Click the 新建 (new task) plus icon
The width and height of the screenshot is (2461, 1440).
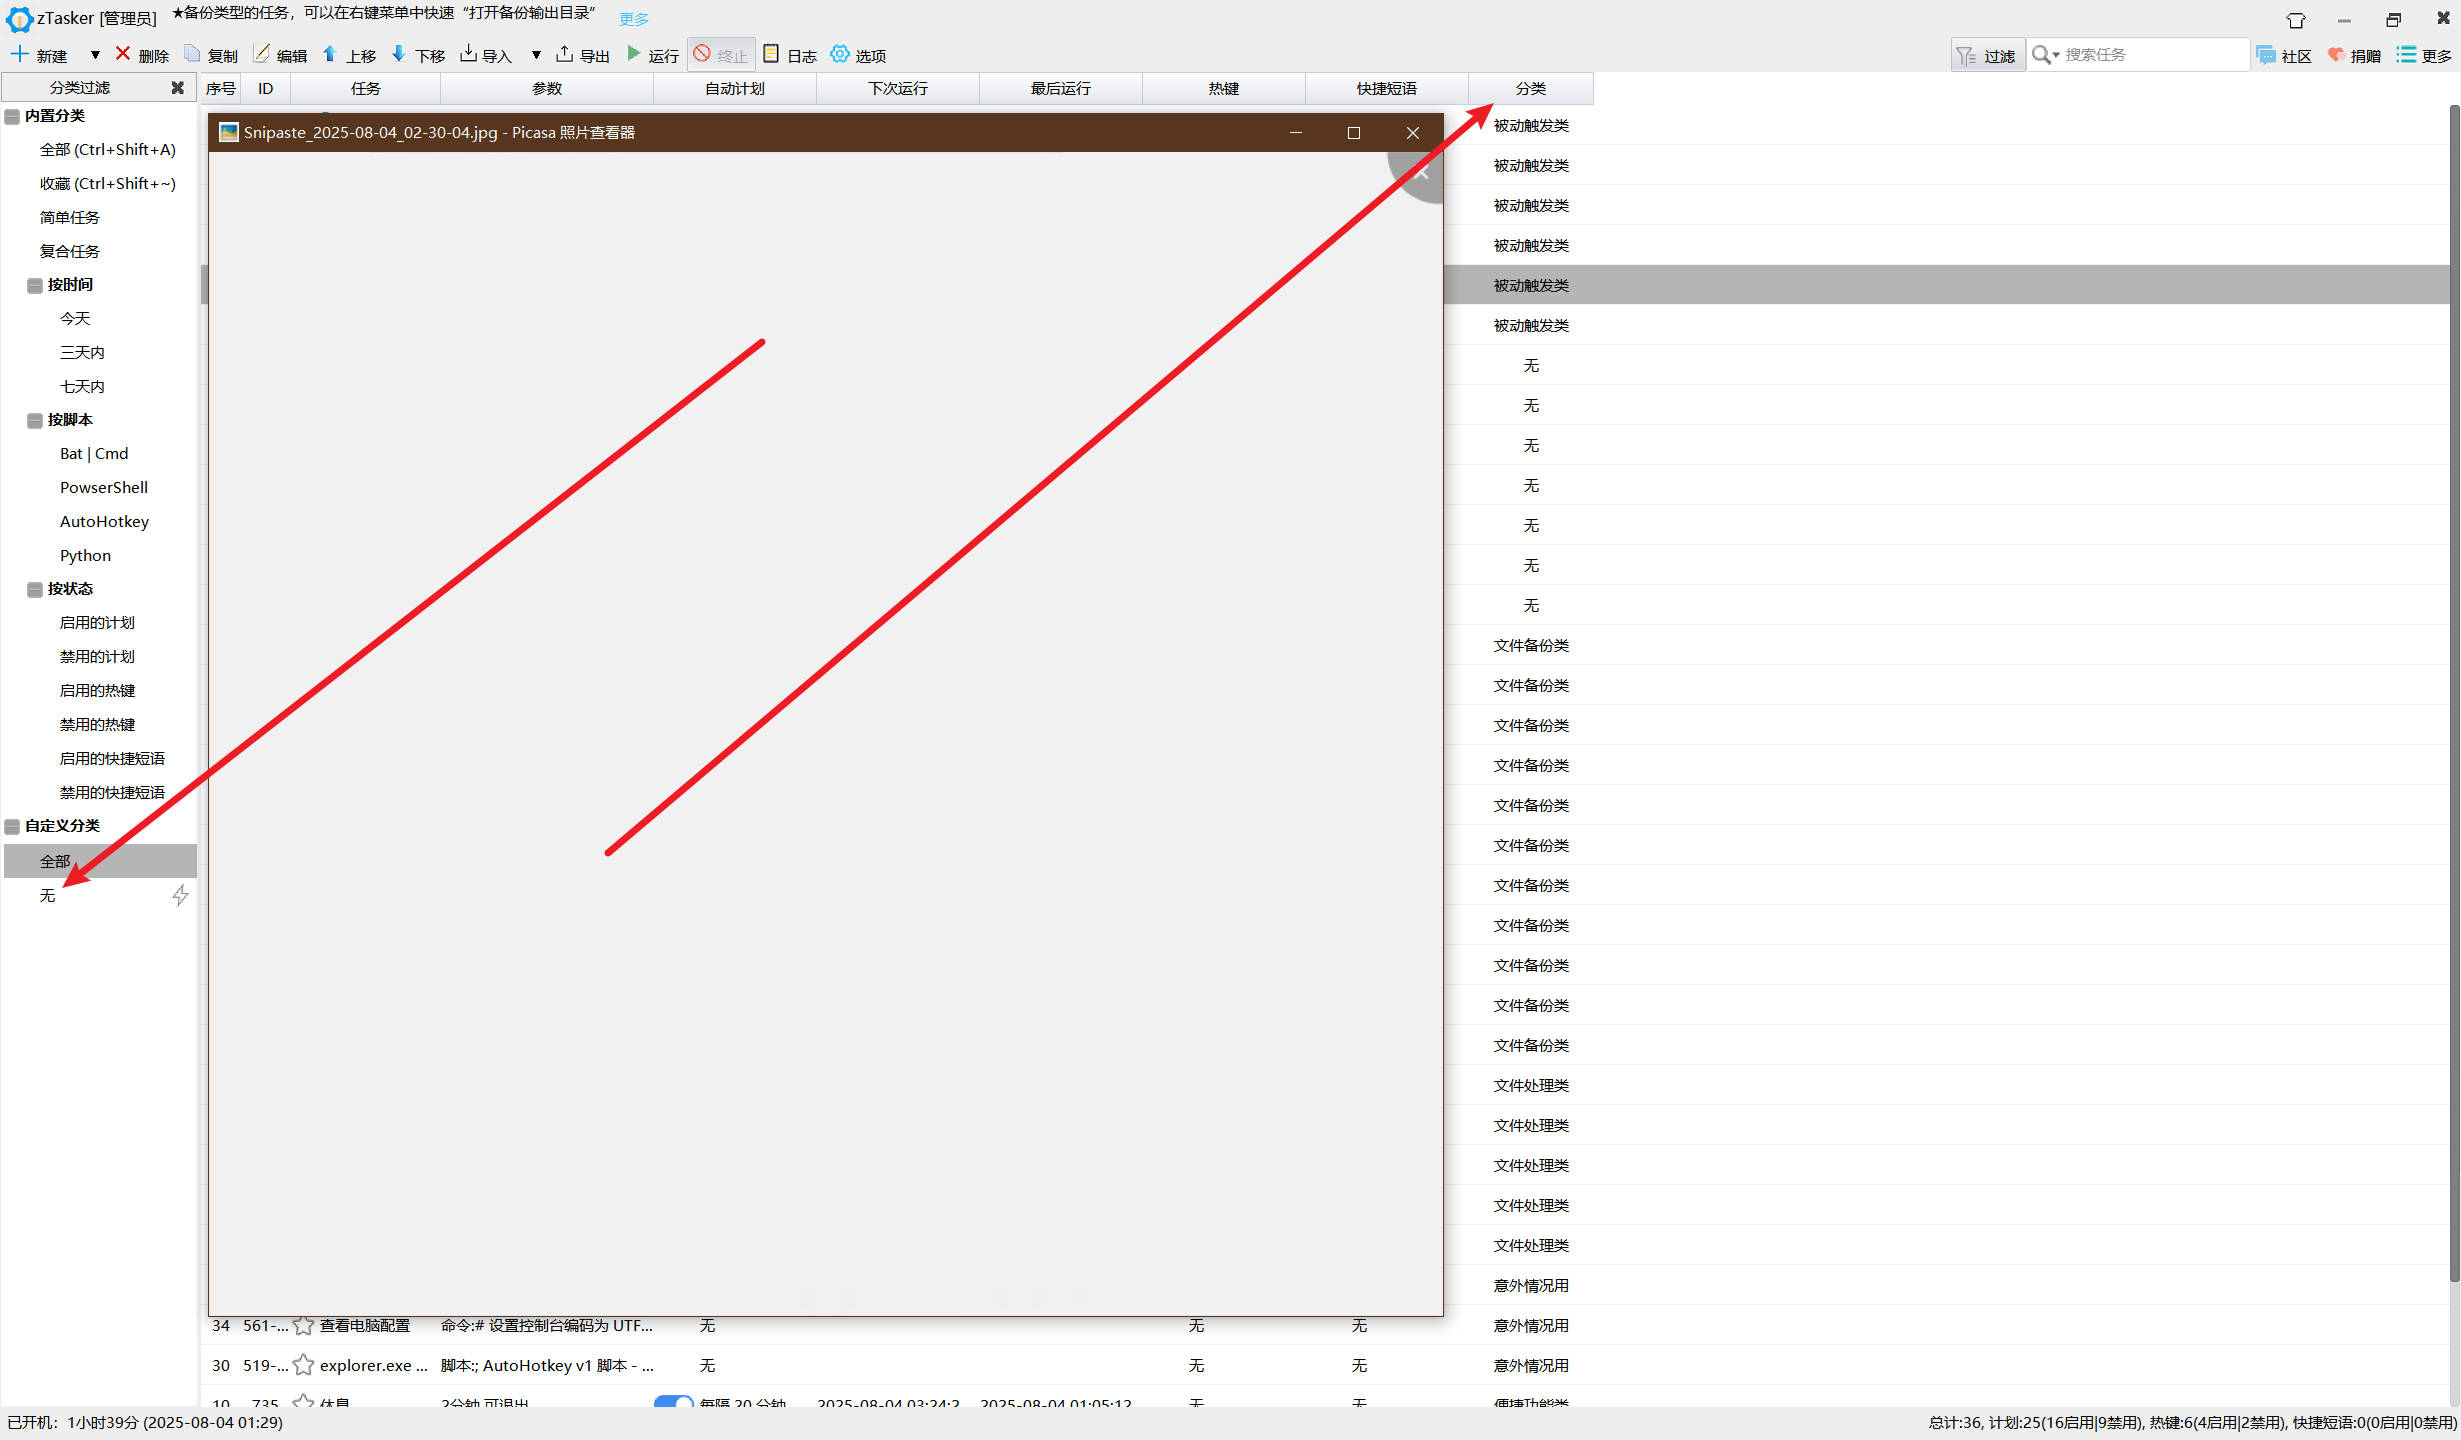[19, 54]
